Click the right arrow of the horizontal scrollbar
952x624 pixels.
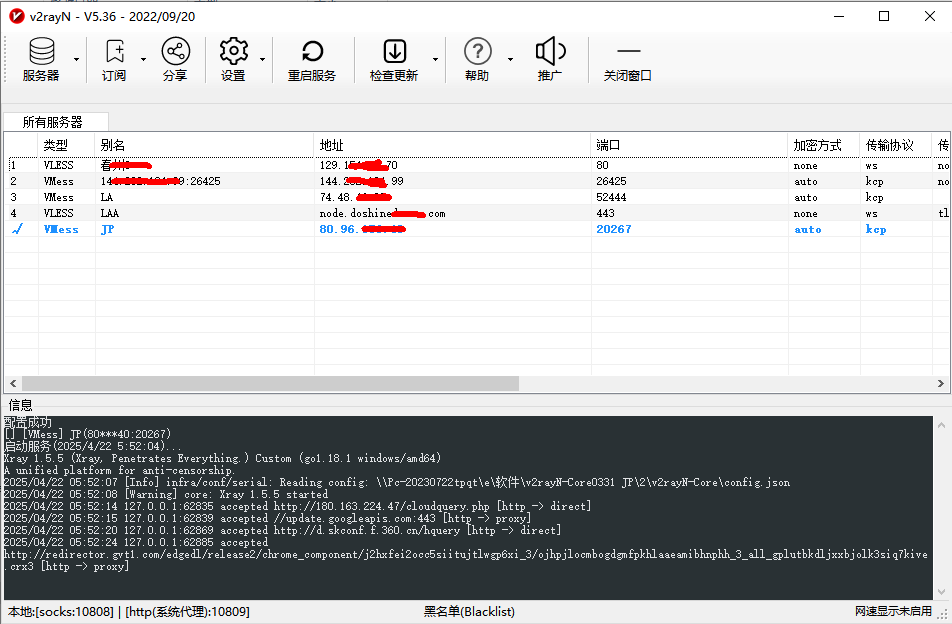coord(940,384)
